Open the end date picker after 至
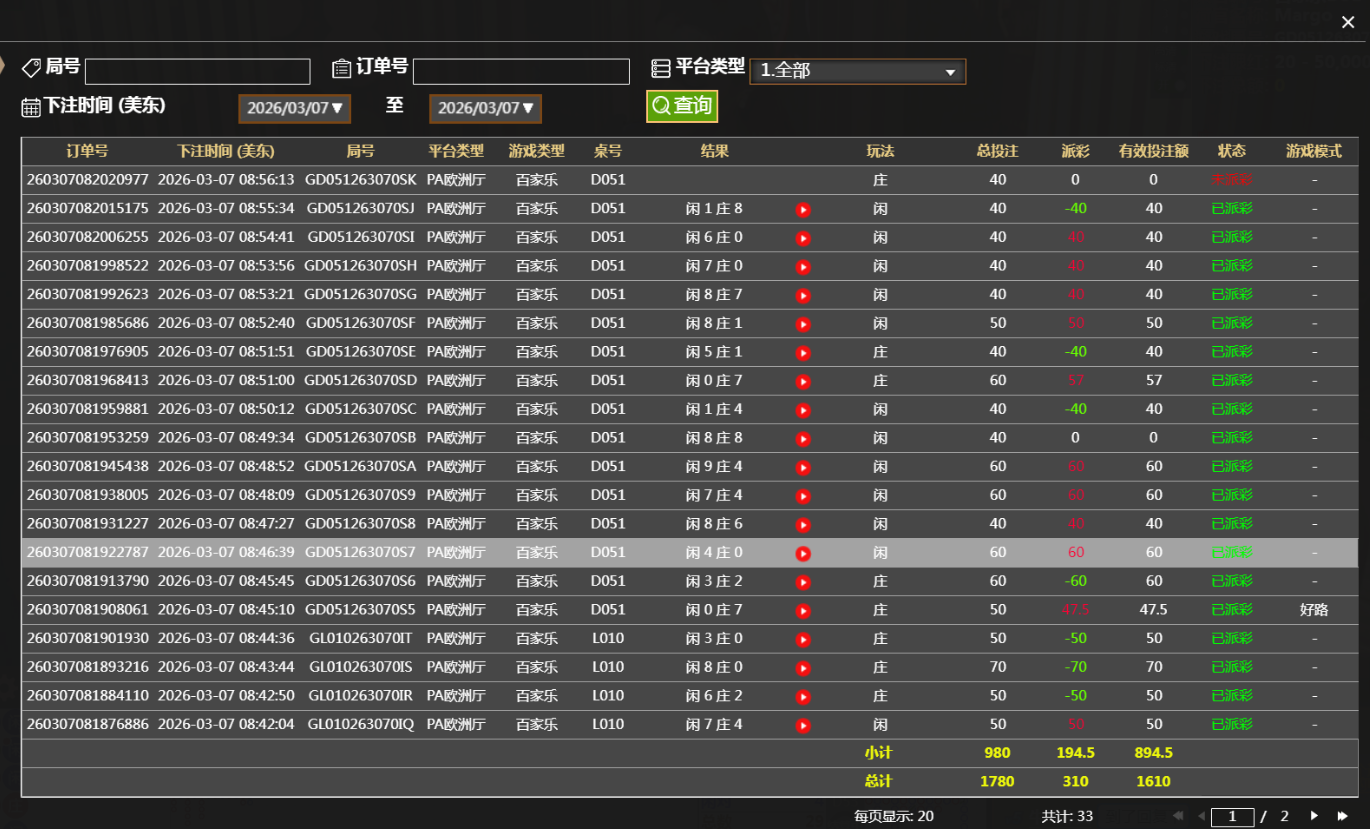1370x829 pixels. [485, 108]
